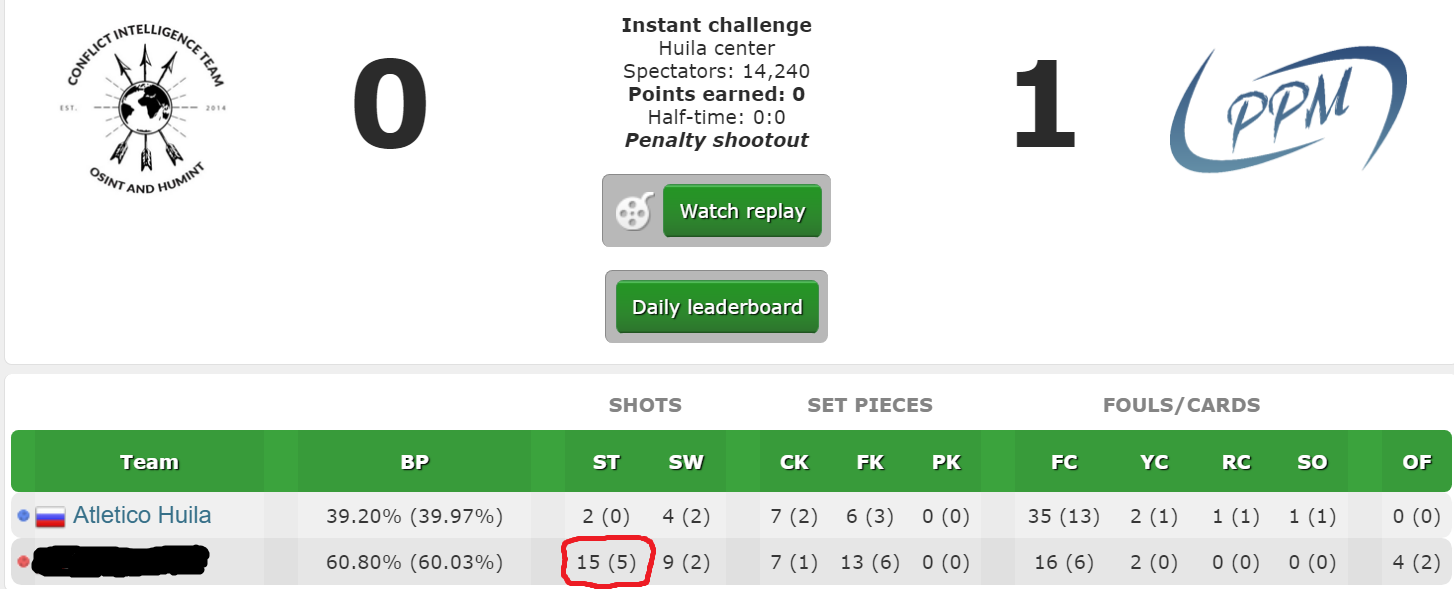Open the Atletico Huila team link
The image size is (1454, 589).
pos(142,516)
